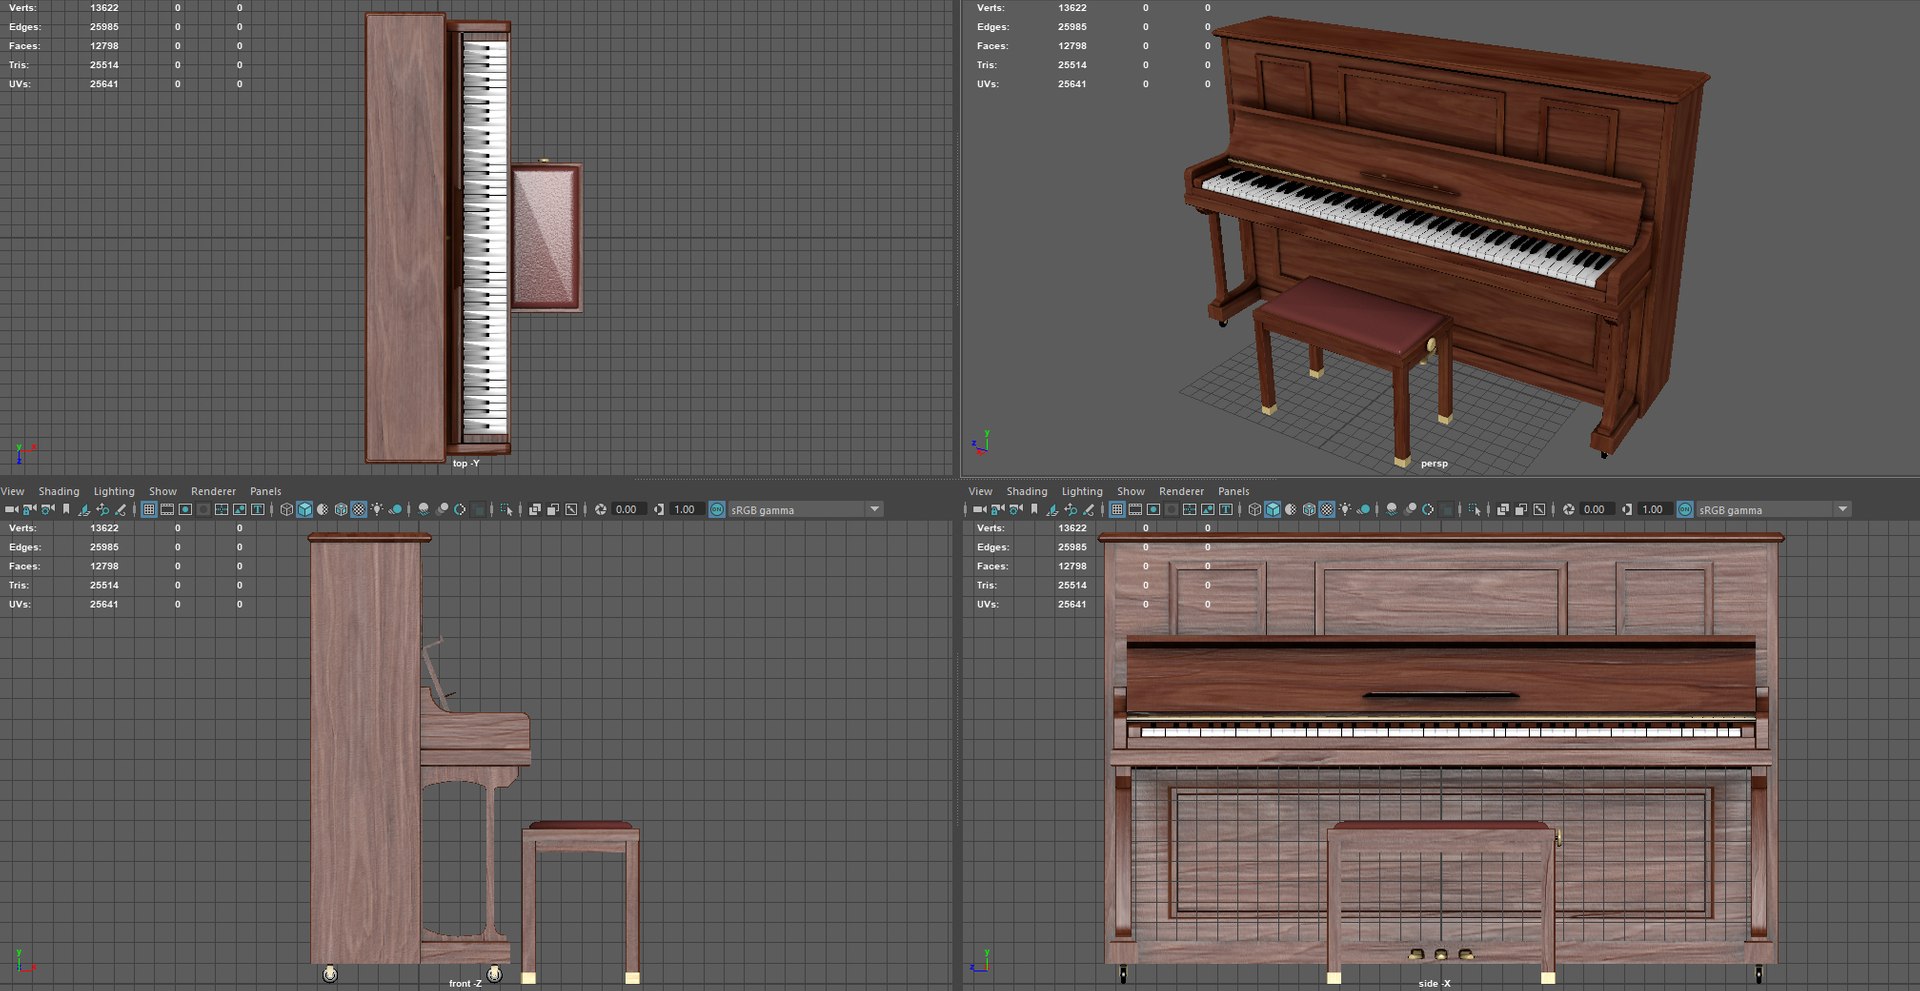1920x991 pixels.
Task: Click Exposure reset icon in front panel
Action: [x=600, y=509]
